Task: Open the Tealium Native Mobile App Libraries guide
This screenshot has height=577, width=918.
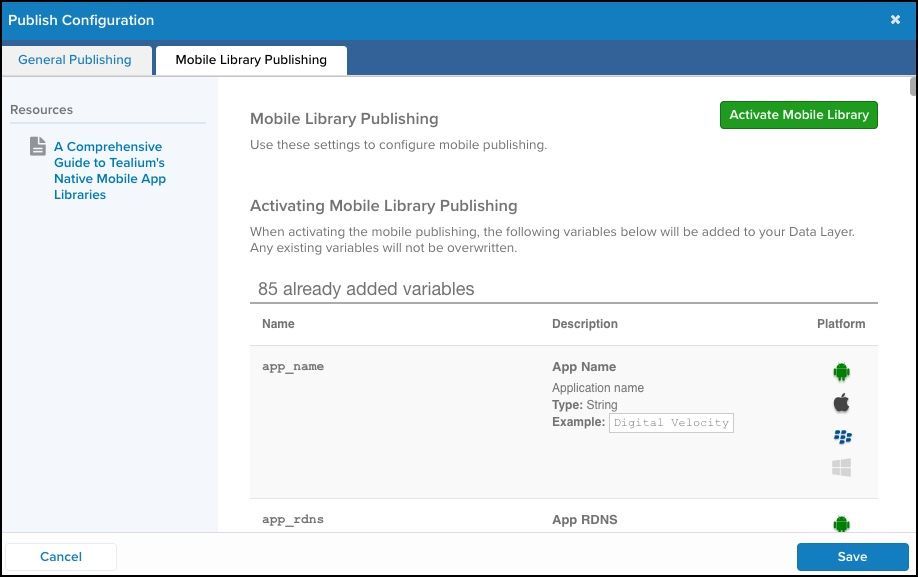Action: point(110,171)
